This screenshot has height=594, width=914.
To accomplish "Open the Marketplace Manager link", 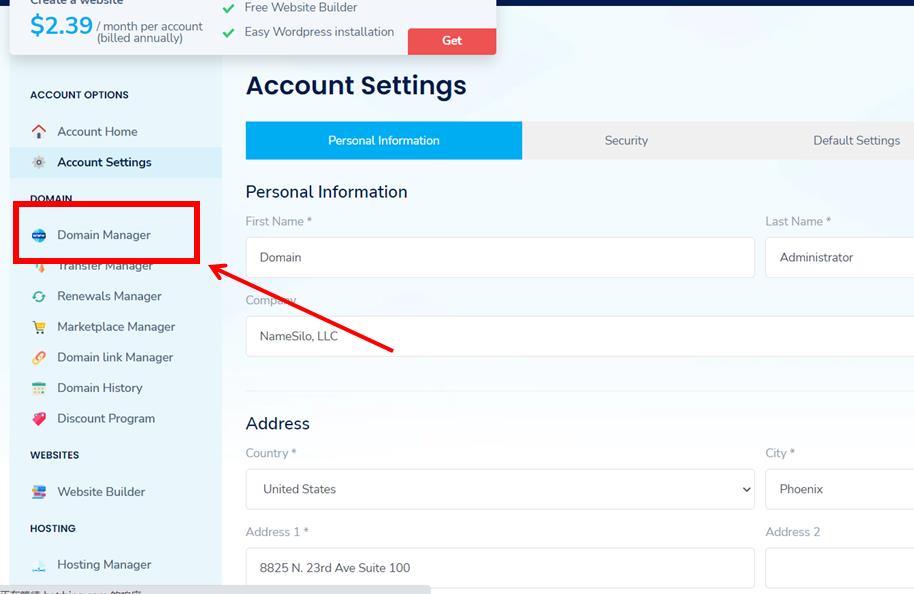I will click(116, 327).
